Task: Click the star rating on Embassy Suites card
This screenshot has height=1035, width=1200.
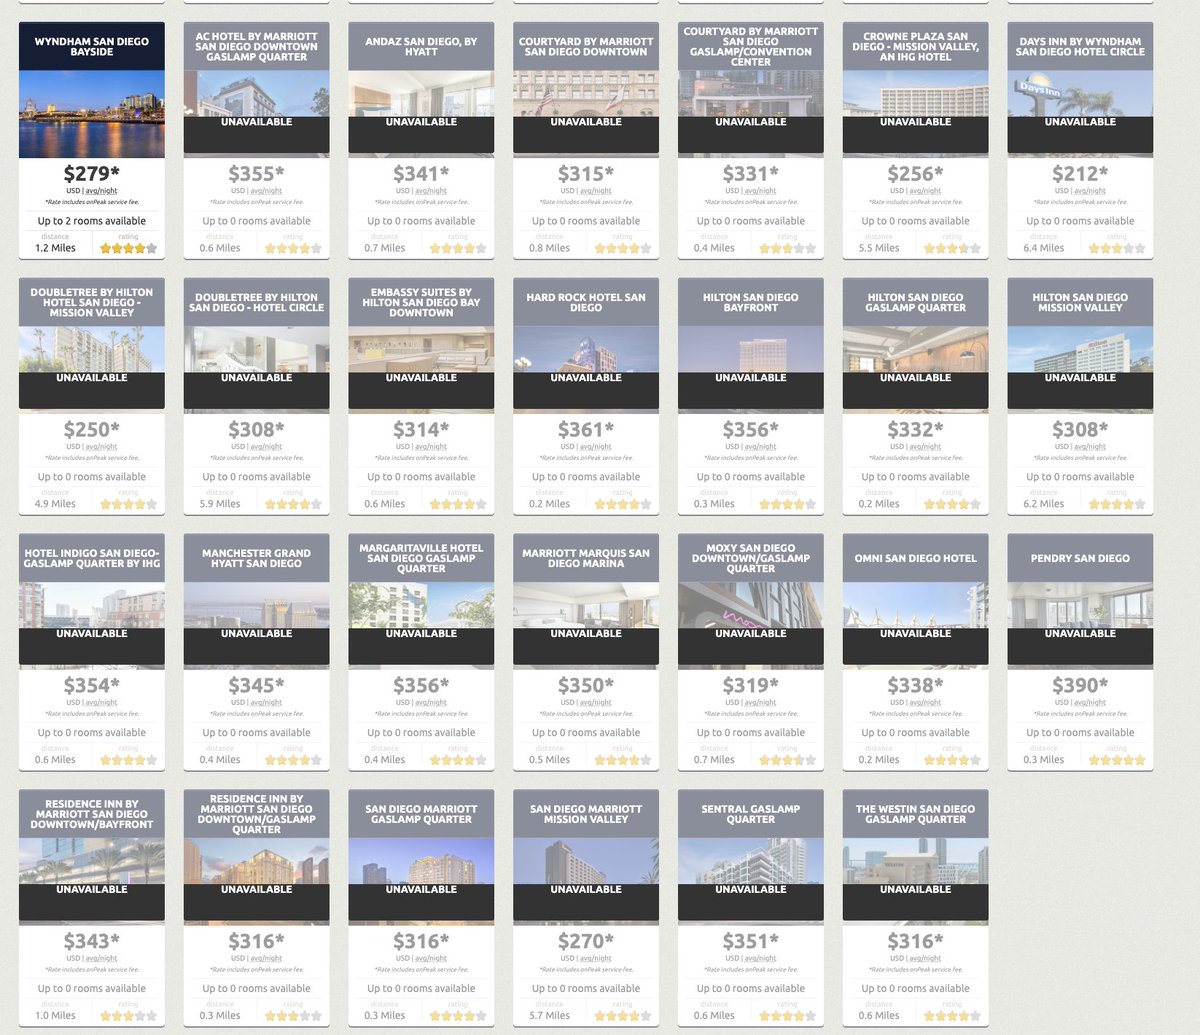Action: point(458,504)
